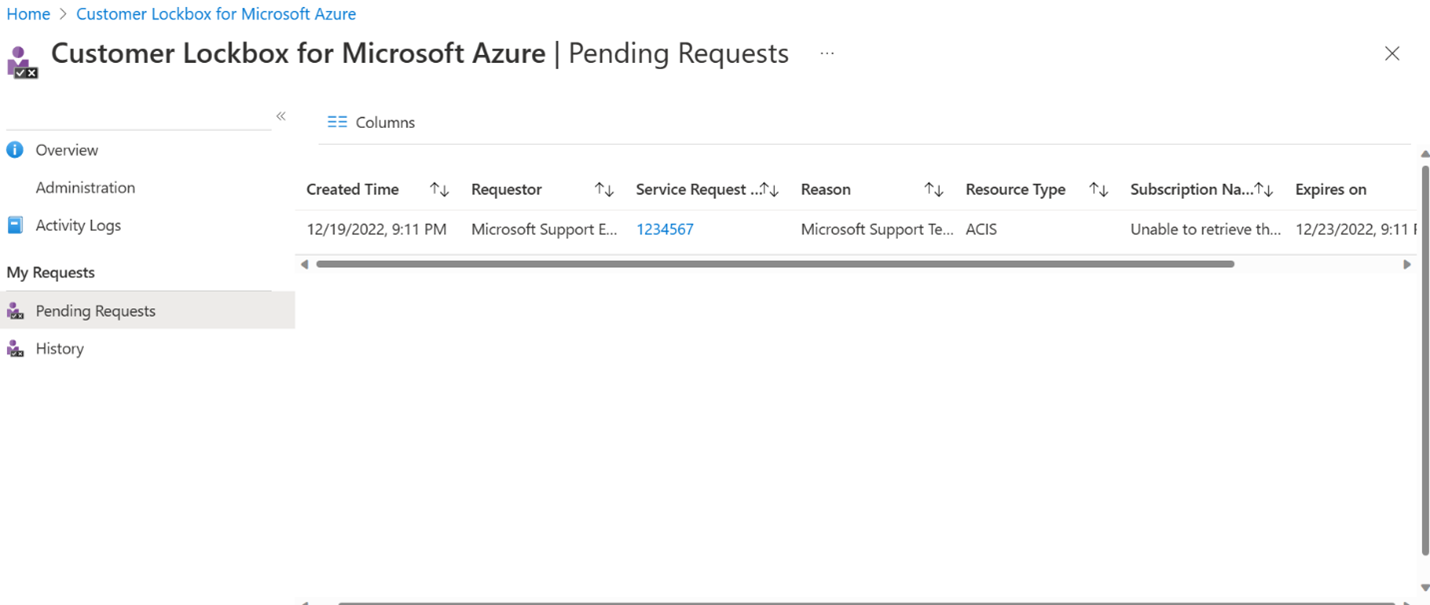Switch to the Administration section

point(85,187)
